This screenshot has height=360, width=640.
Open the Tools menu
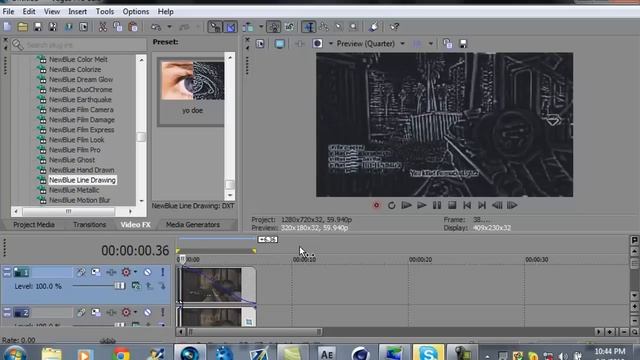(x=104, y=12)
